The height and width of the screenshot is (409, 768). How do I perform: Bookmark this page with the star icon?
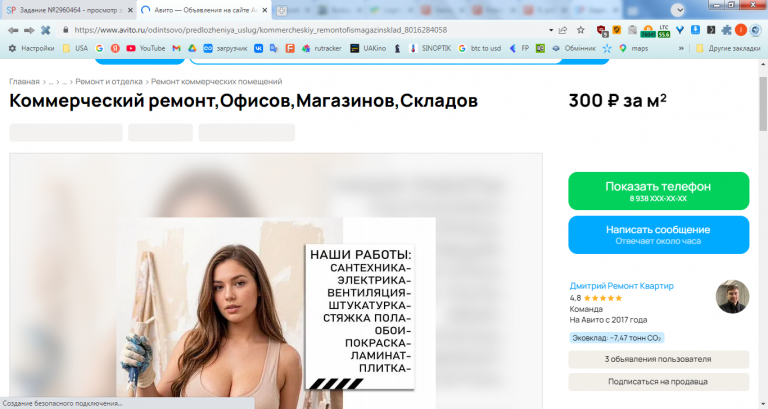tap(580, 30)
